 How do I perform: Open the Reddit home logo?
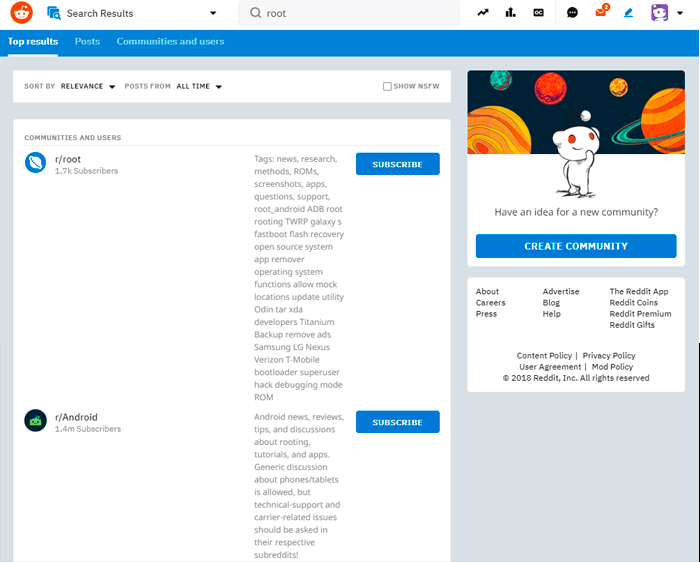click(x=21, y=12)
